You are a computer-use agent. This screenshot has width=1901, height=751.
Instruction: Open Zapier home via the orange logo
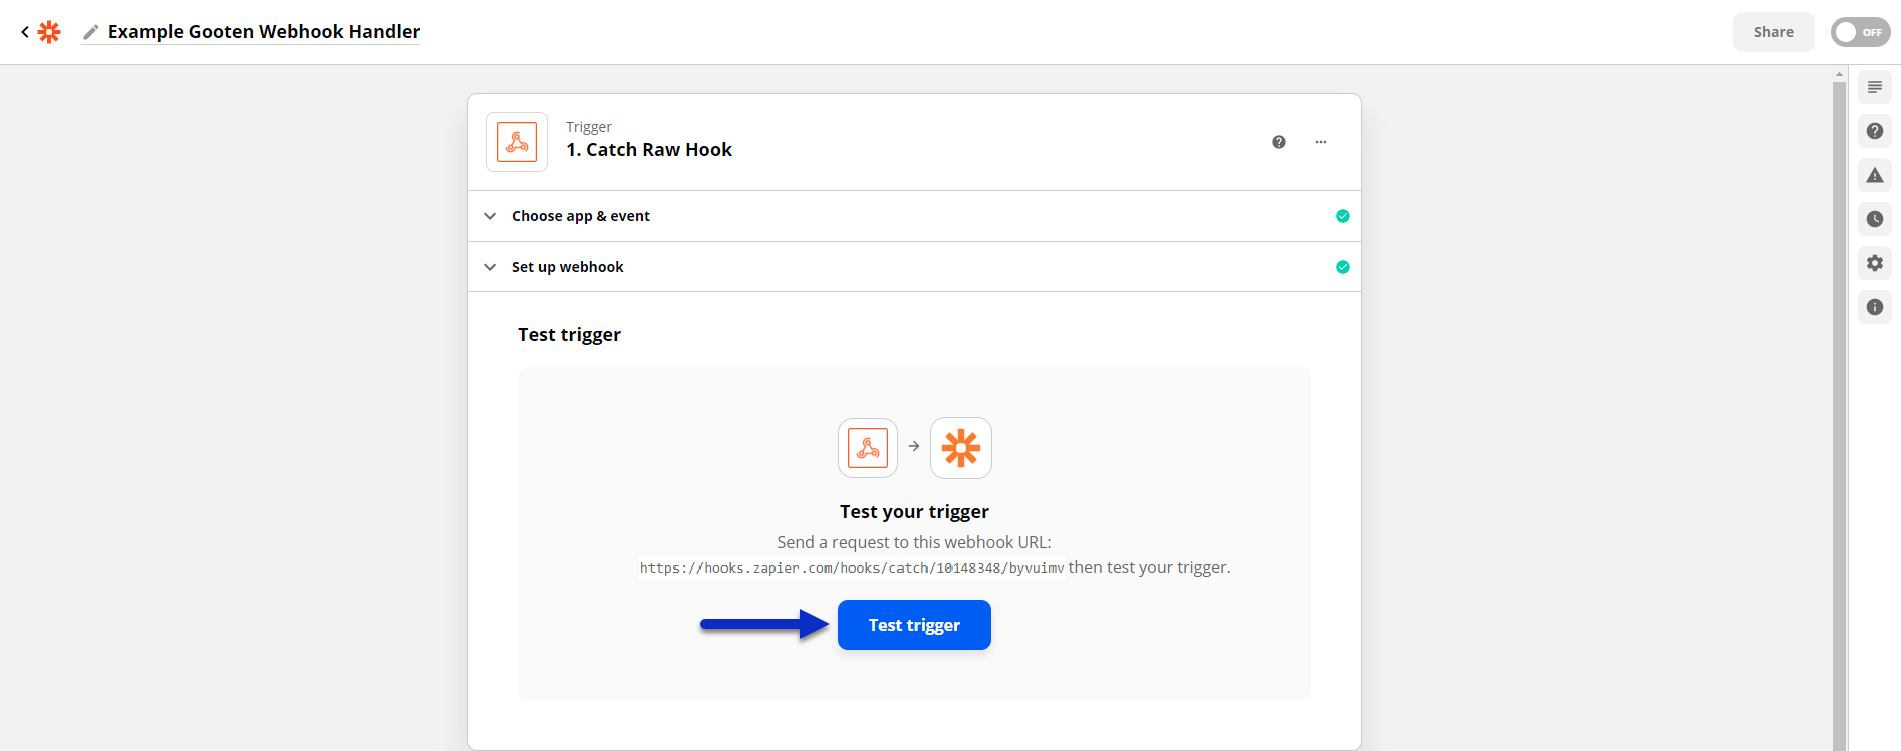coord(49,32)
